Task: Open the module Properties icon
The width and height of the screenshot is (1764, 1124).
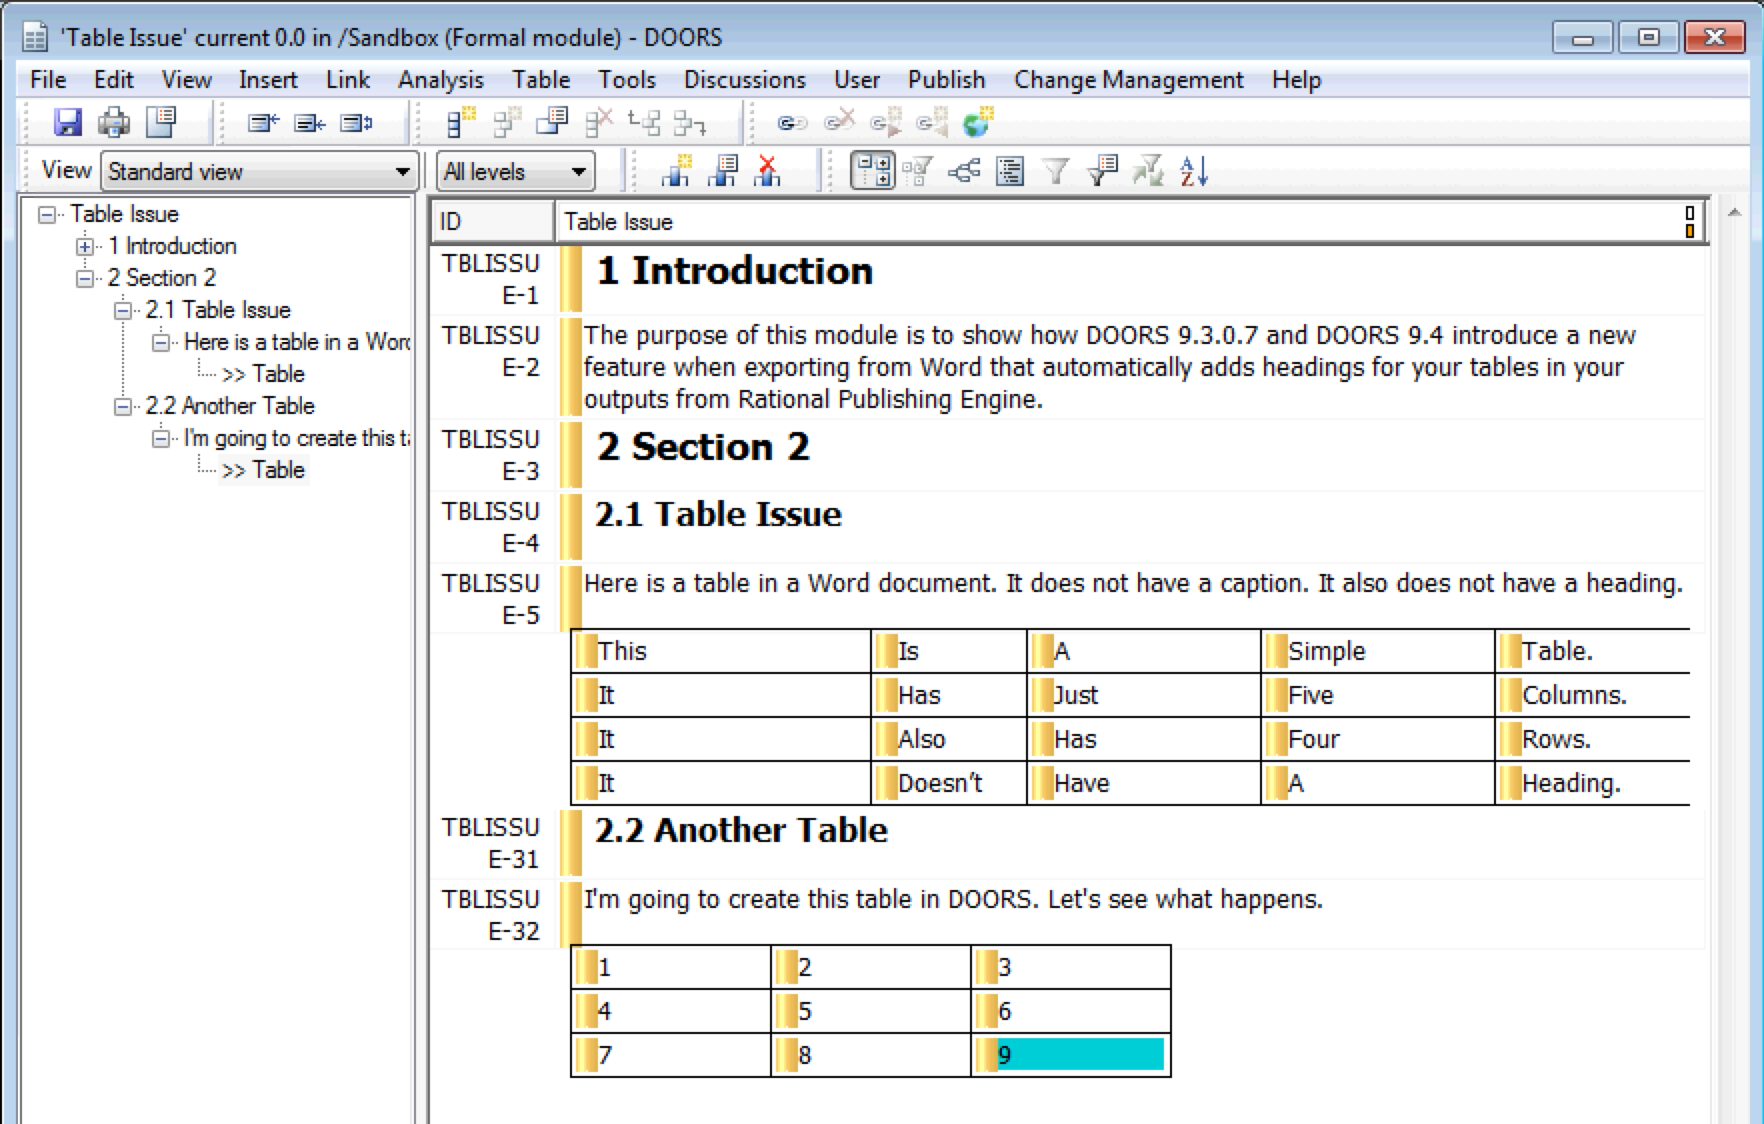Action: [x=161, y=122]
